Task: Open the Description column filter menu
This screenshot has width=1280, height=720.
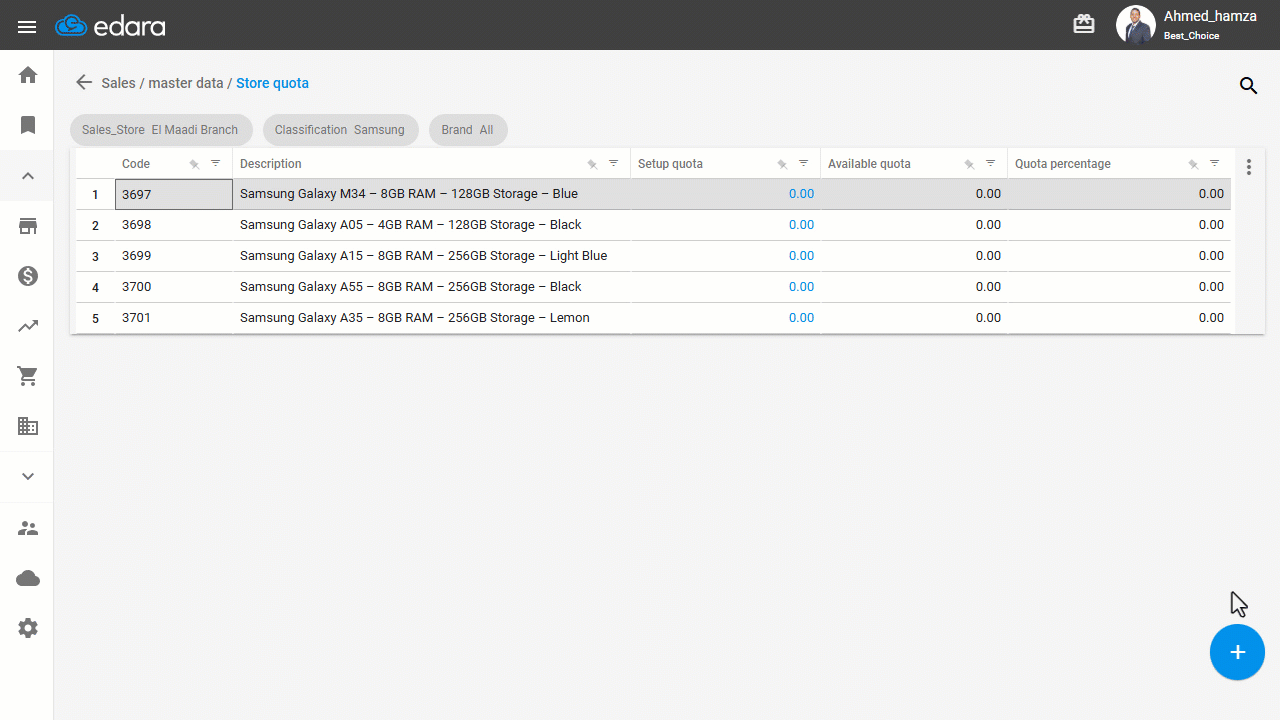Action: 613,163
